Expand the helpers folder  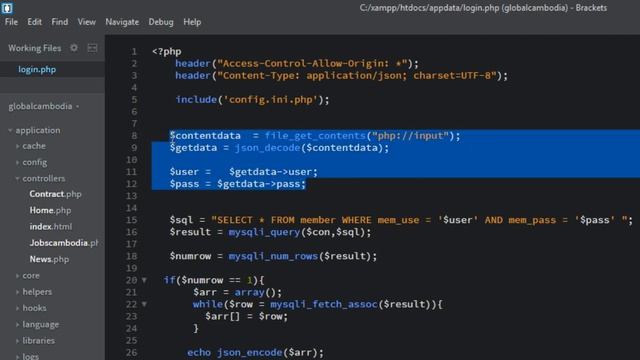18,292
